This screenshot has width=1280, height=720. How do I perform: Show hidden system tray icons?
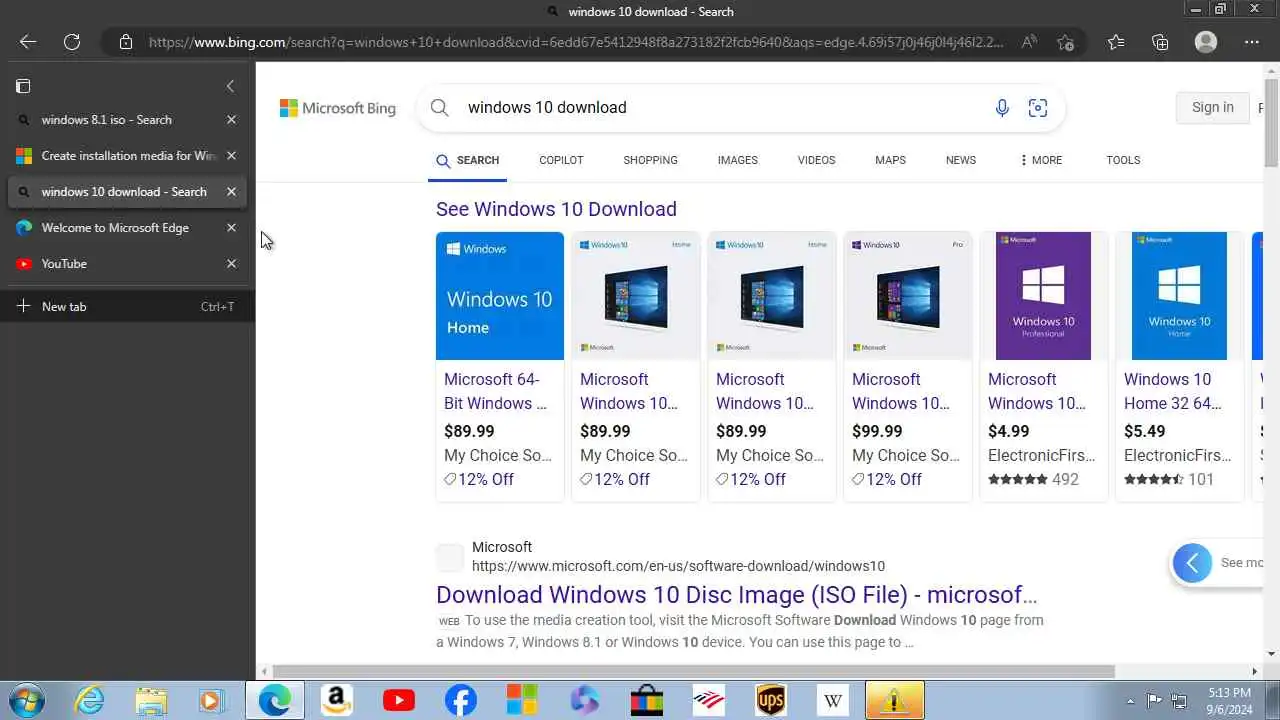[1130, 702]
